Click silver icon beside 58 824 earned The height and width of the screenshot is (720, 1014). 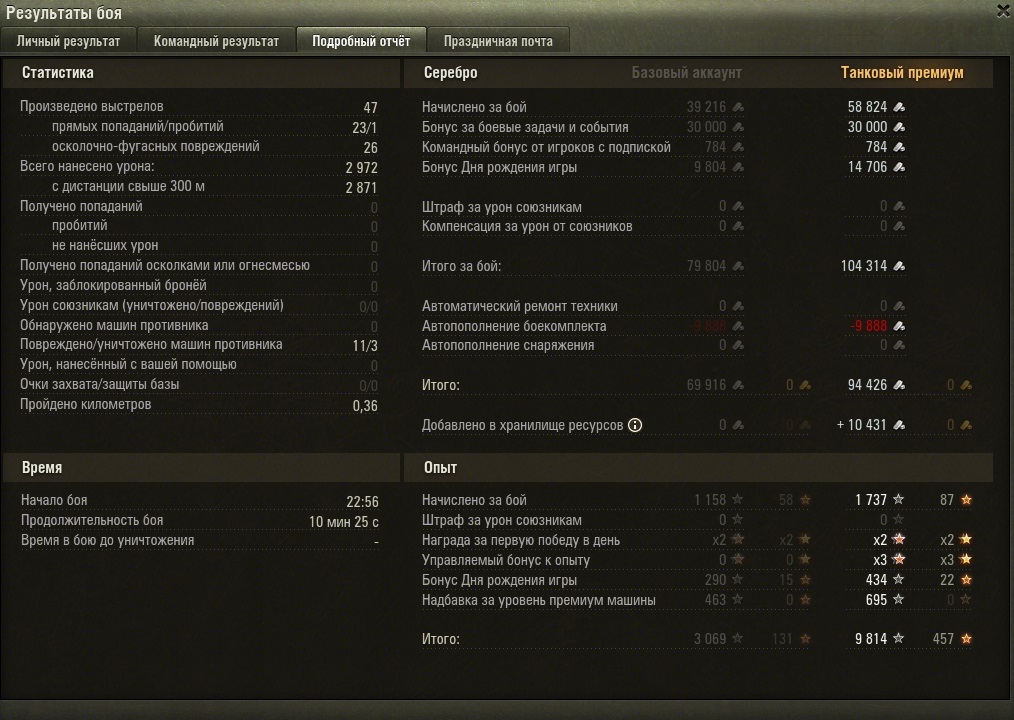point(899,107)
